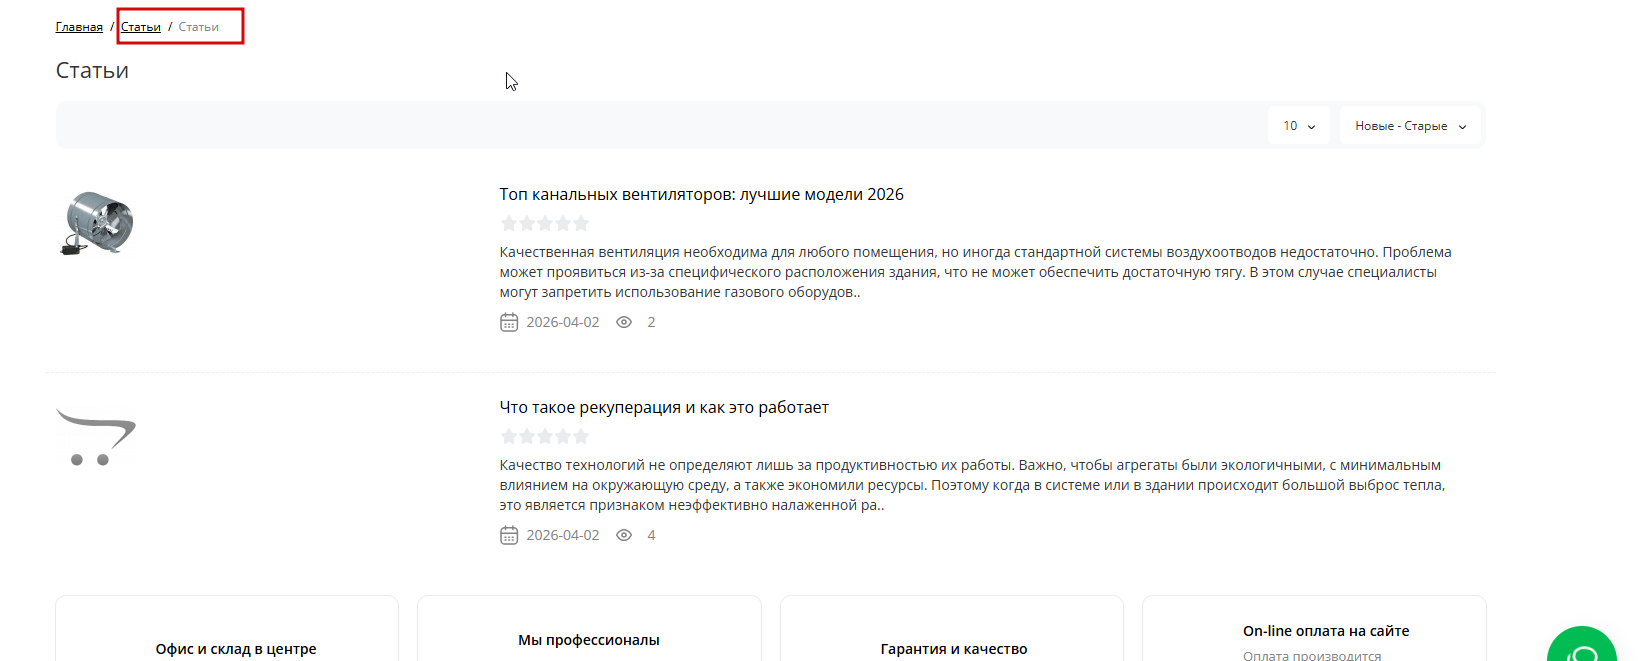Click the calendar icon of the fan article
Viewport: 1652px width, 661px height.
tap(509, 322)
